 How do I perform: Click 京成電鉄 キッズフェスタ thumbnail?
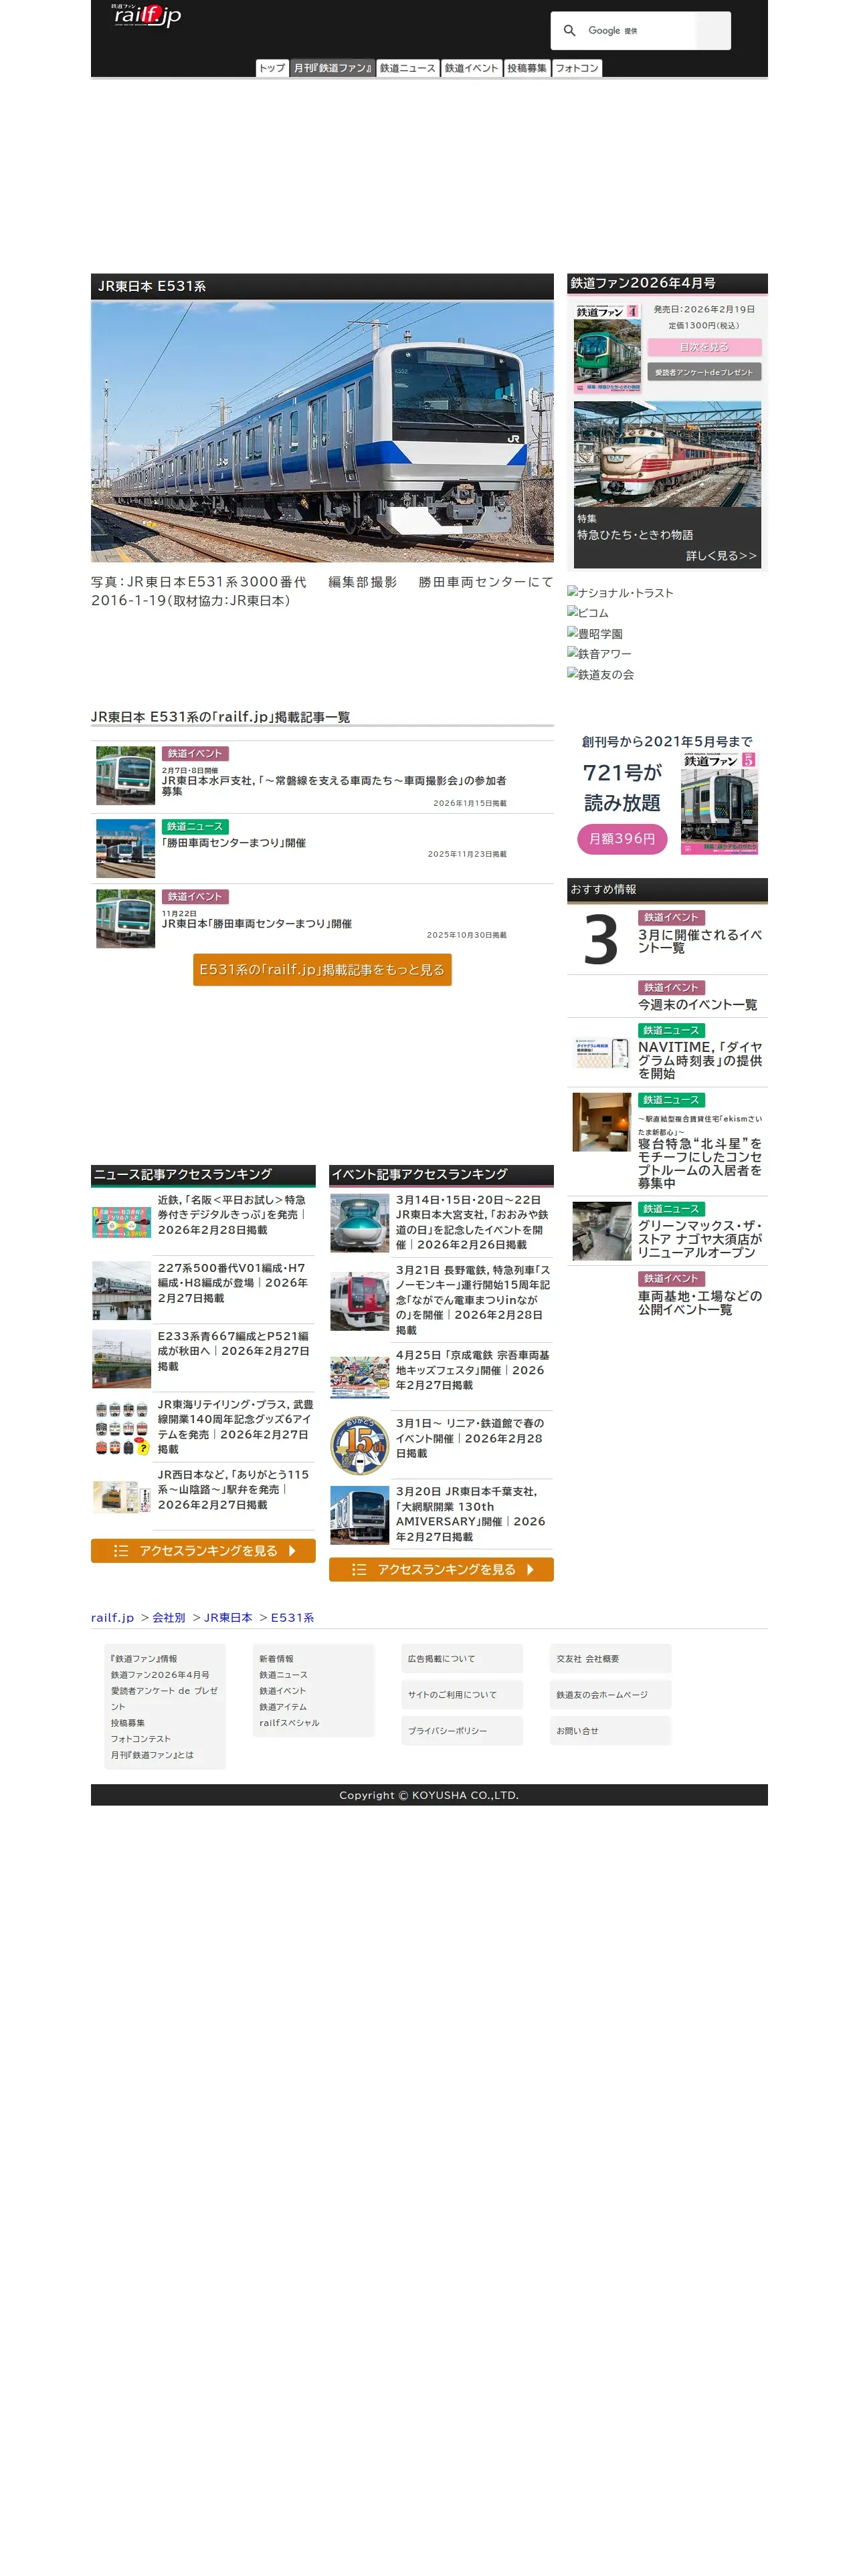coord(359,1378)
